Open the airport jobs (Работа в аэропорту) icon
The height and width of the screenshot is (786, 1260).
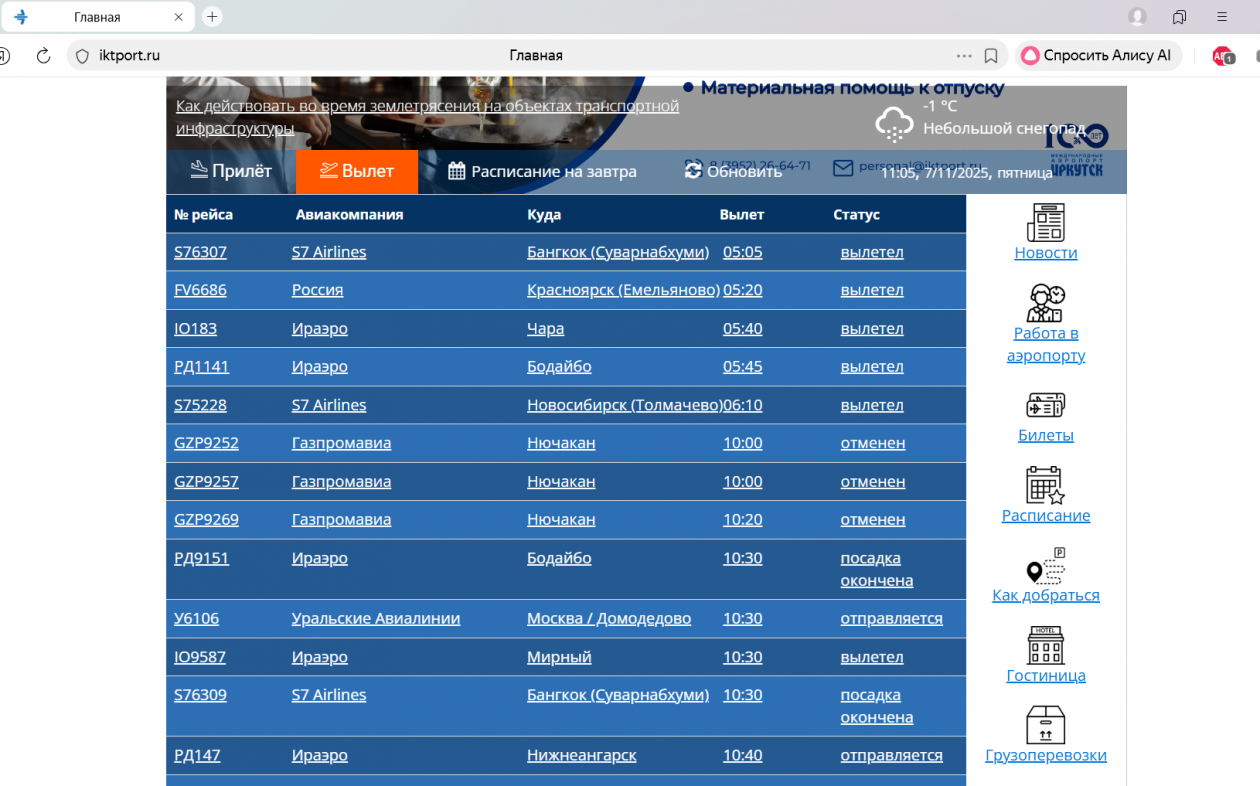[x=1045, y=303]
